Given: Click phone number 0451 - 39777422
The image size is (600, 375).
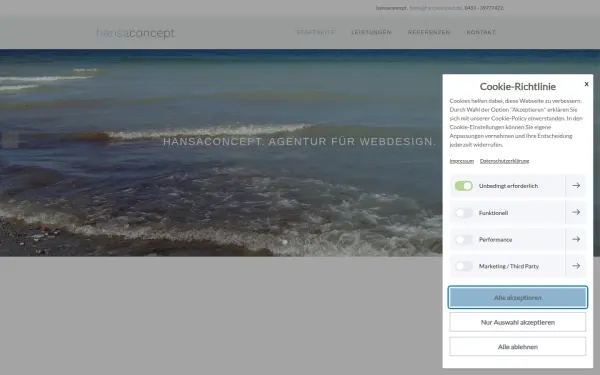Looking at the screenshot, I should (x=484, y=8).
